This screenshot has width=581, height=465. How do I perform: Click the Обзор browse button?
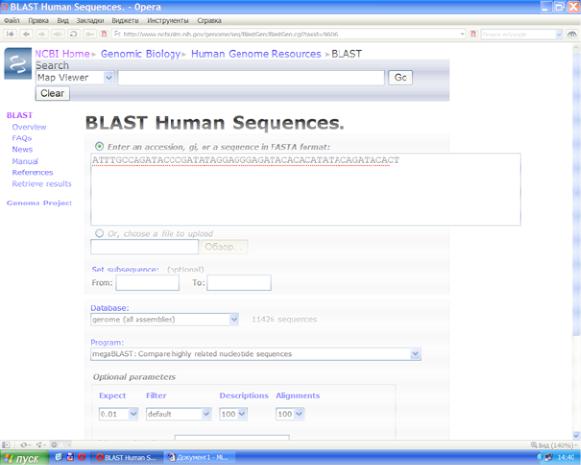pos(223,247)
